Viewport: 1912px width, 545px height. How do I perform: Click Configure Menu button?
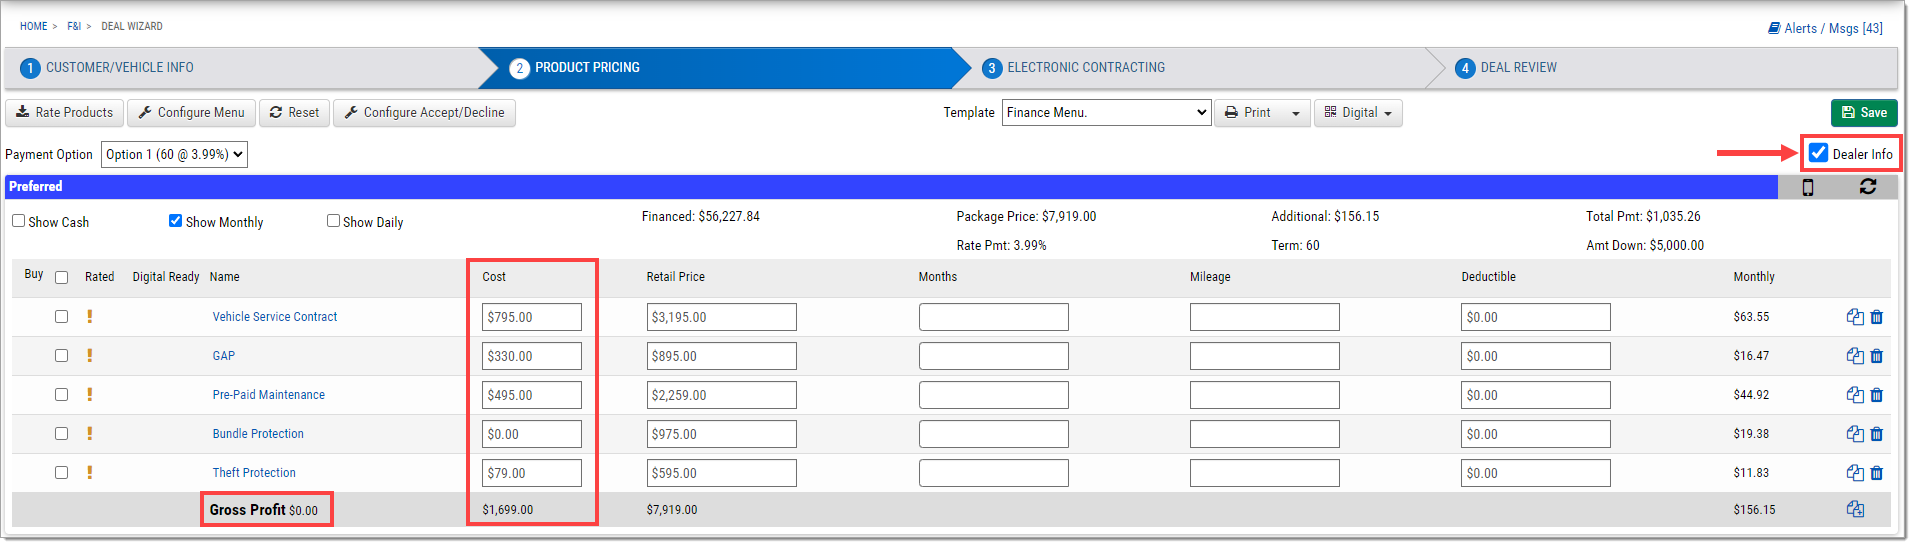[x=192, y=113]
